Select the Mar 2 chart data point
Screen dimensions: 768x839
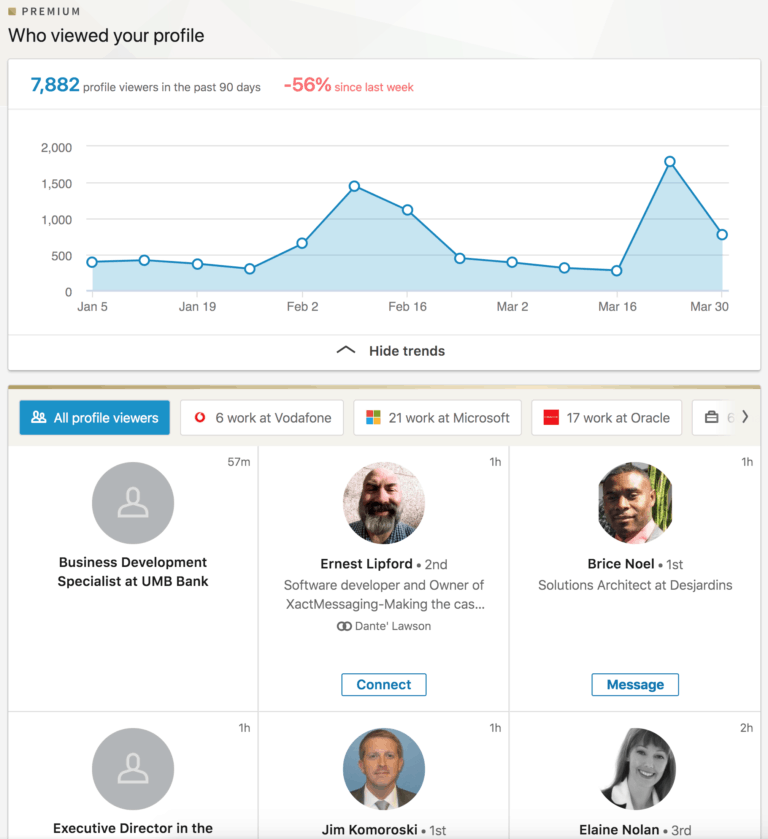(x=512, y=262)
